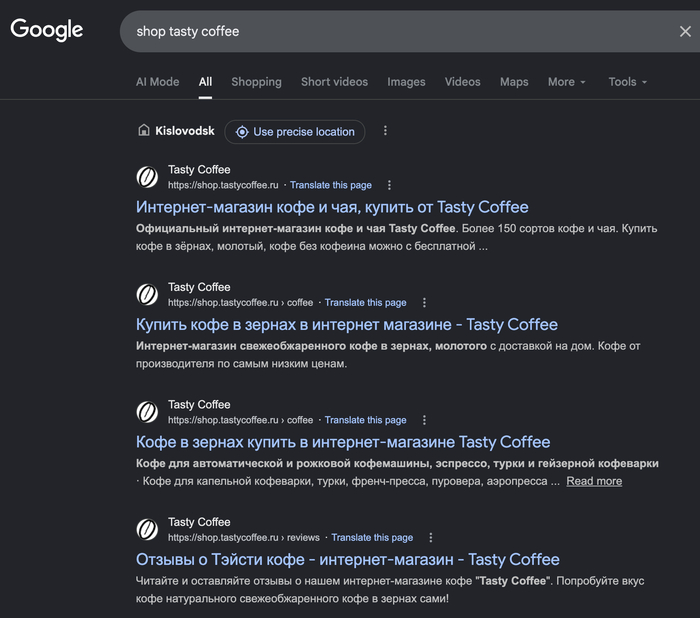
Task: Click the favicon of the reviews result
Action: [147, 529]
